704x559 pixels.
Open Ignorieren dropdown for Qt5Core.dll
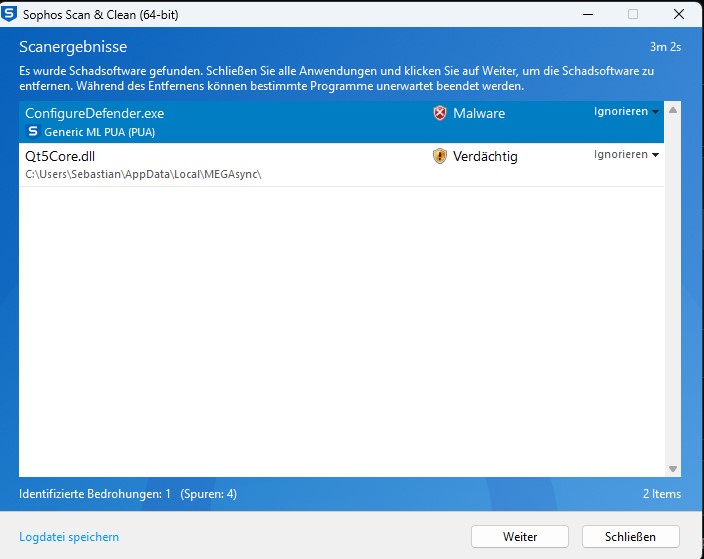tap(626, 154)
